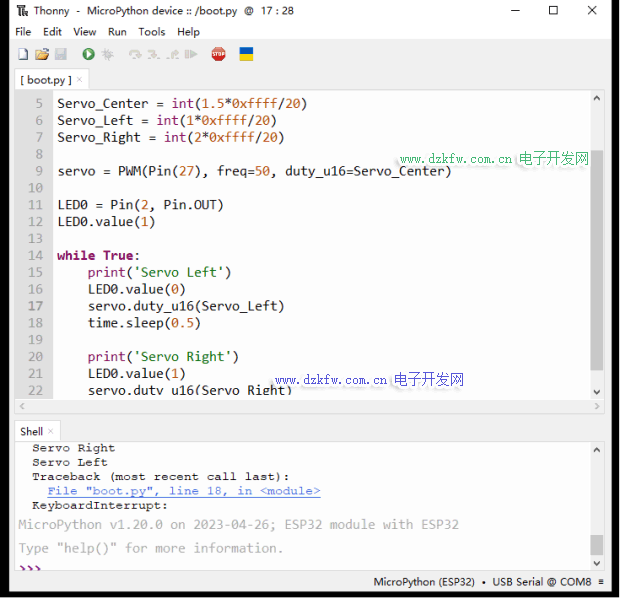
Task: Click the MicroPython (ESP32) interpreter selector
Action: tap(425, 582)
